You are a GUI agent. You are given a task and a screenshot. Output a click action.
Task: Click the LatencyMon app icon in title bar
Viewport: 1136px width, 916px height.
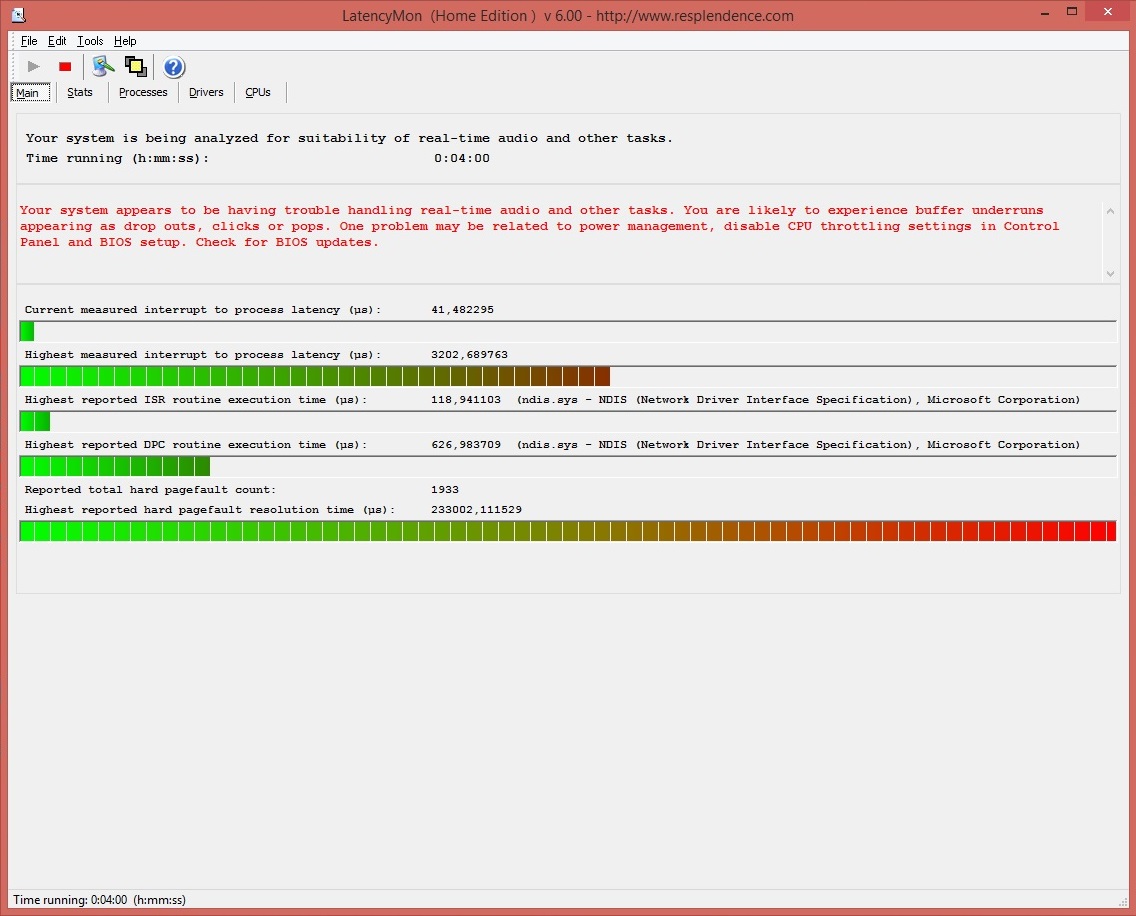[18, 14]
